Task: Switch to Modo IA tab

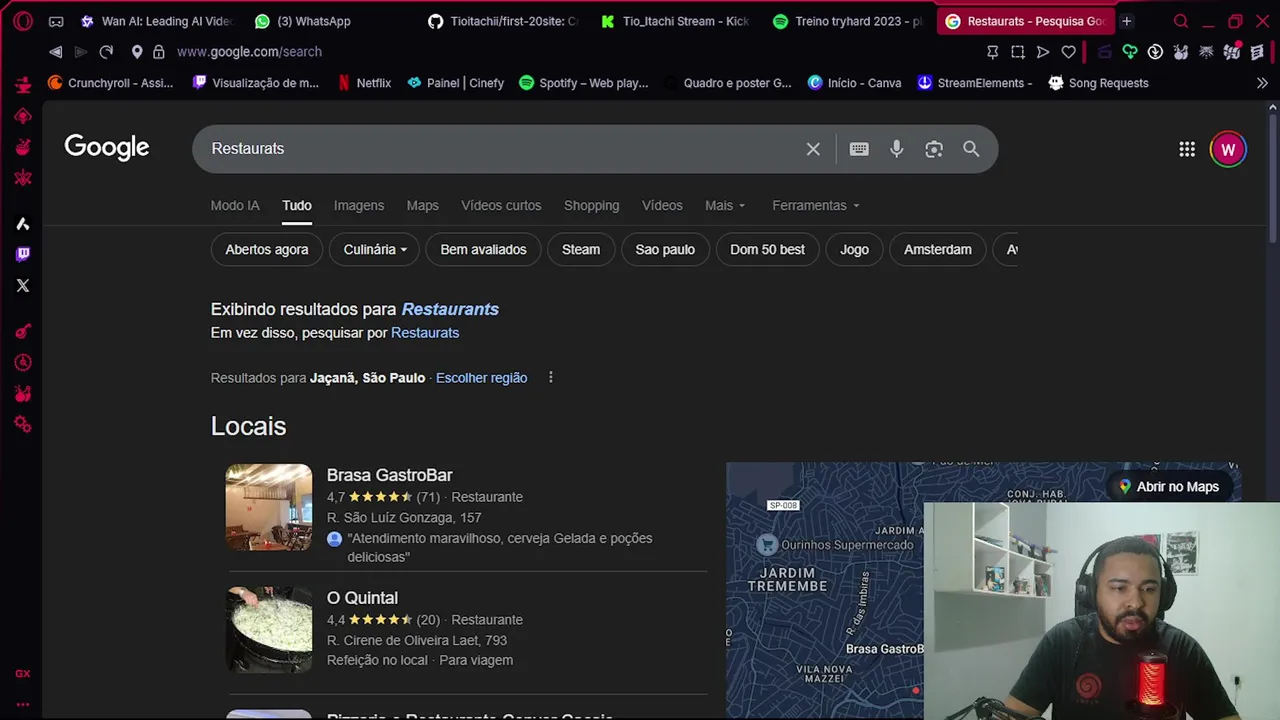Action: tap(235, 205)
